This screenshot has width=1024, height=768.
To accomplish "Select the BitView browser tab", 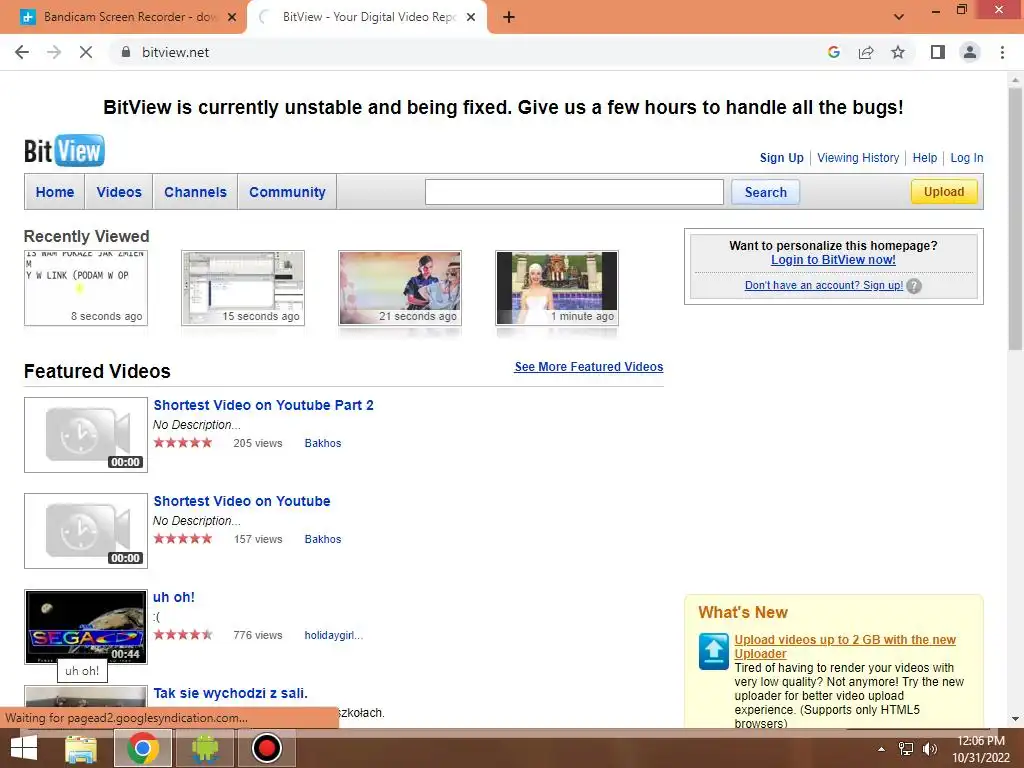I will point(367,17).
